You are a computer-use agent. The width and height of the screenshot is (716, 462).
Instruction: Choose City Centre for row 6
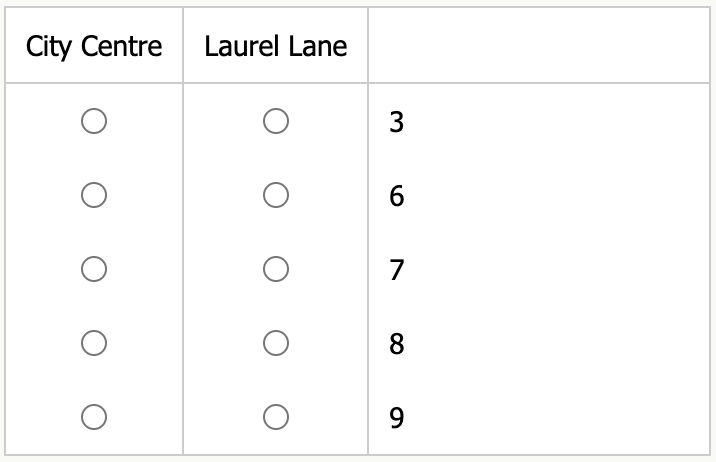(x=94, y=195)
